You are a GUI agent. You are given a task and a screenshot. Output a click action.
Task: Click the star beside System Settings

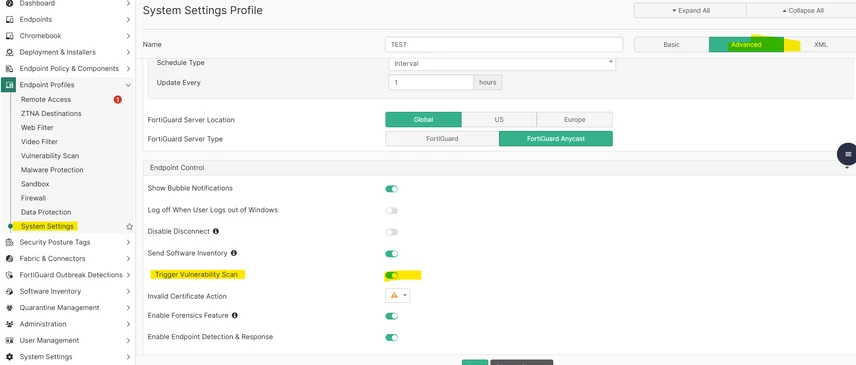pyautogui.click(x=129, y=226)
